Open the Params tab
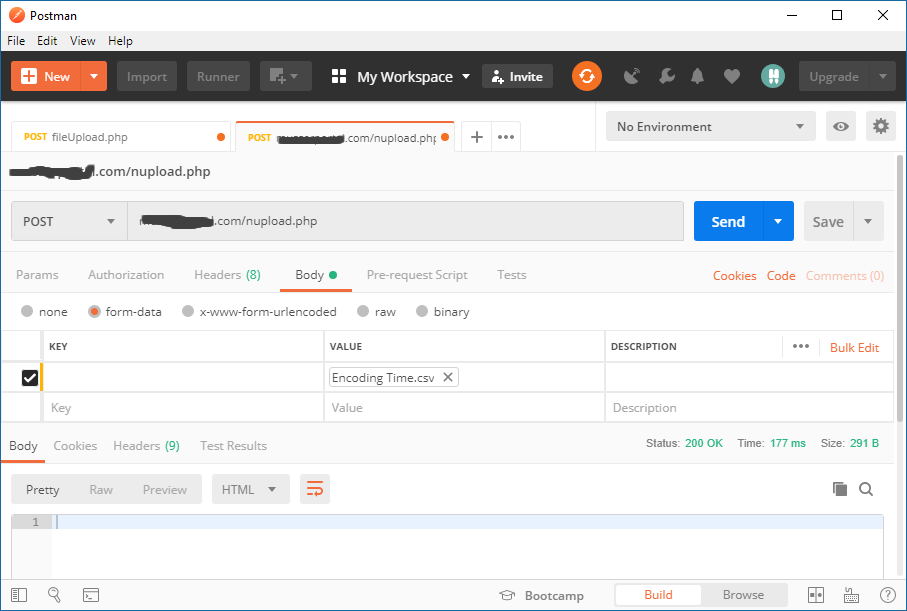Screen dimensions: 907x611 (37, 275)
